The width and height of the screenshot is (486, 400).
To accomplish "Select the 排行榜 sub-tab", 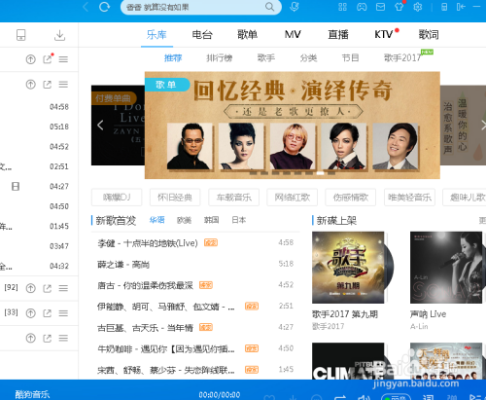I will coord(219,58).
